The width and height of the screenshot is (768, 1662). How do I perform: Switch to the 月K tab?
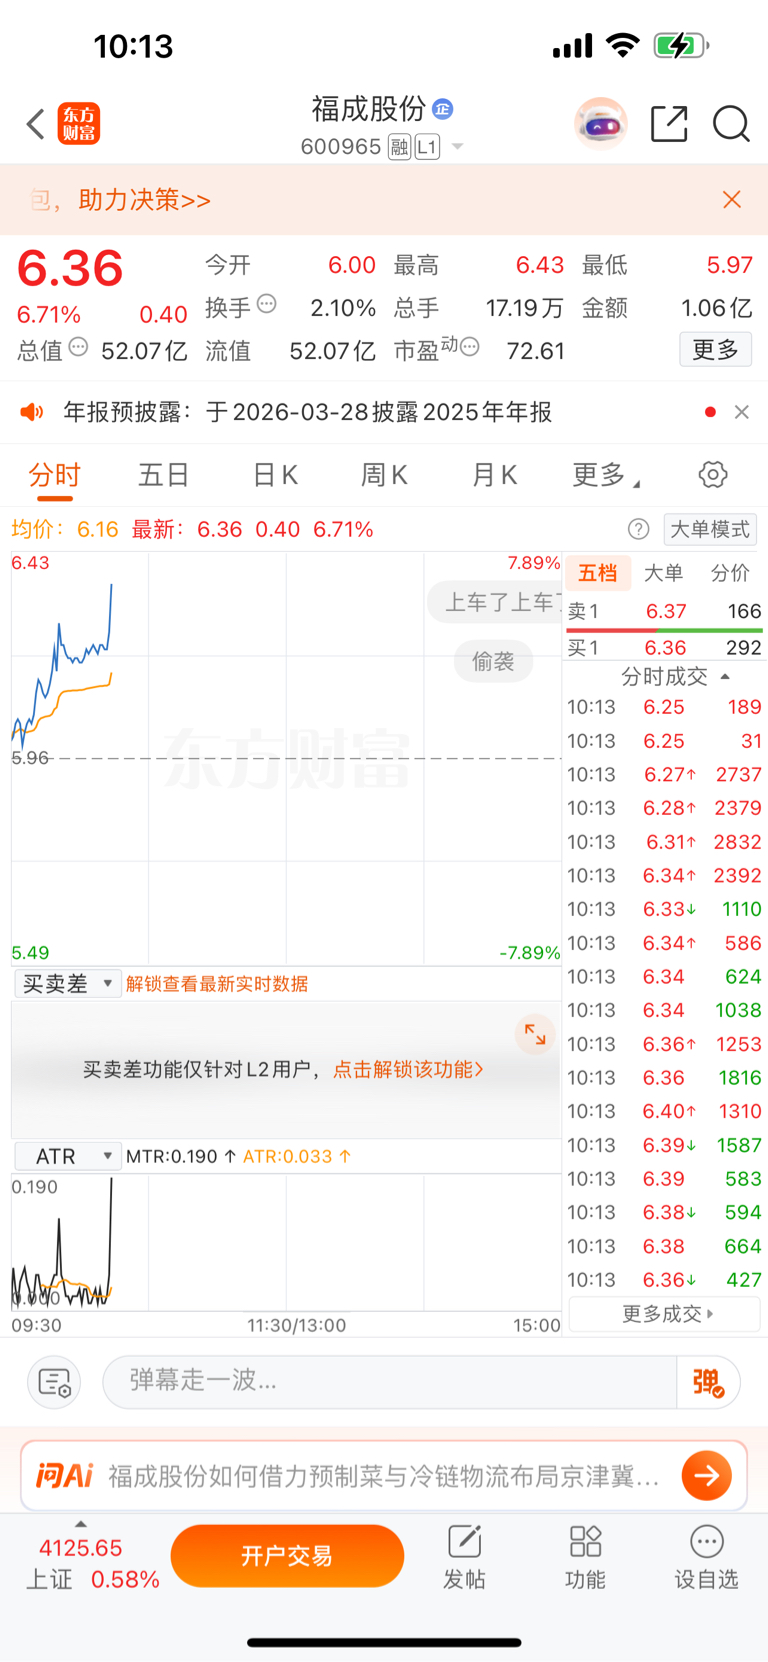click(495, 475)
